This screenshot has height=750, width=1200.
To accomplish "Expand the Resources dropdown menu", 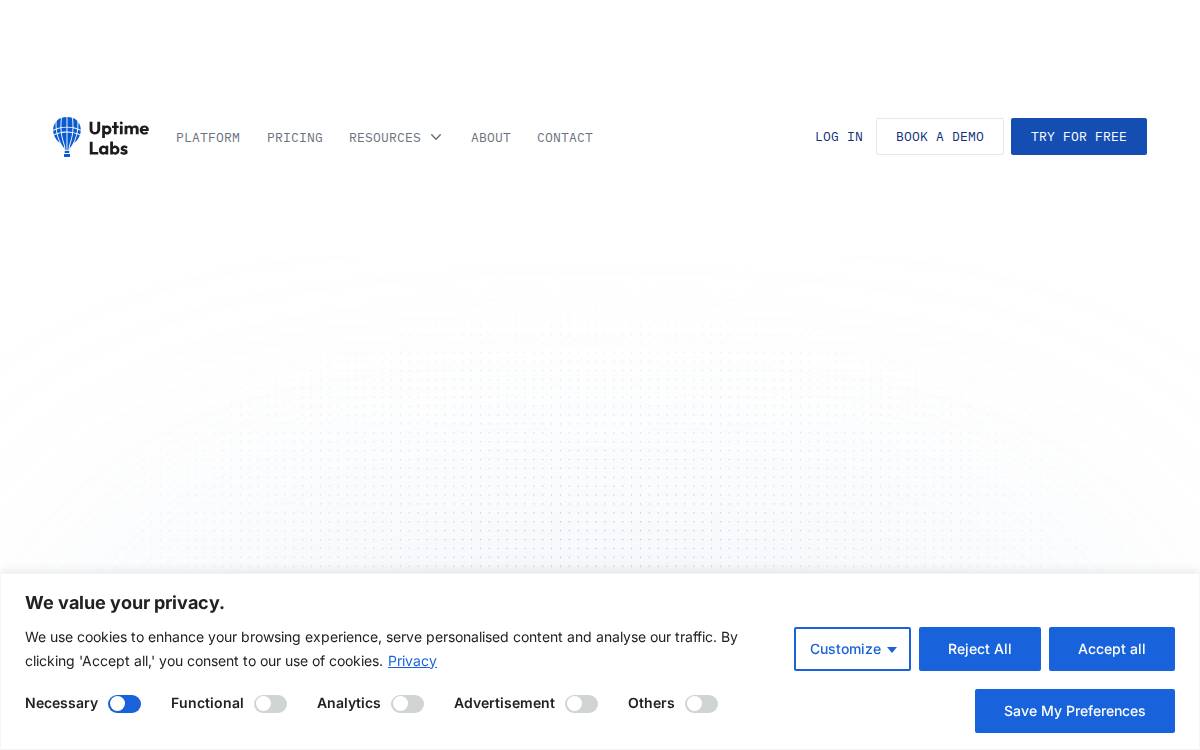I will pyautogui.click(x=396, y=138).
